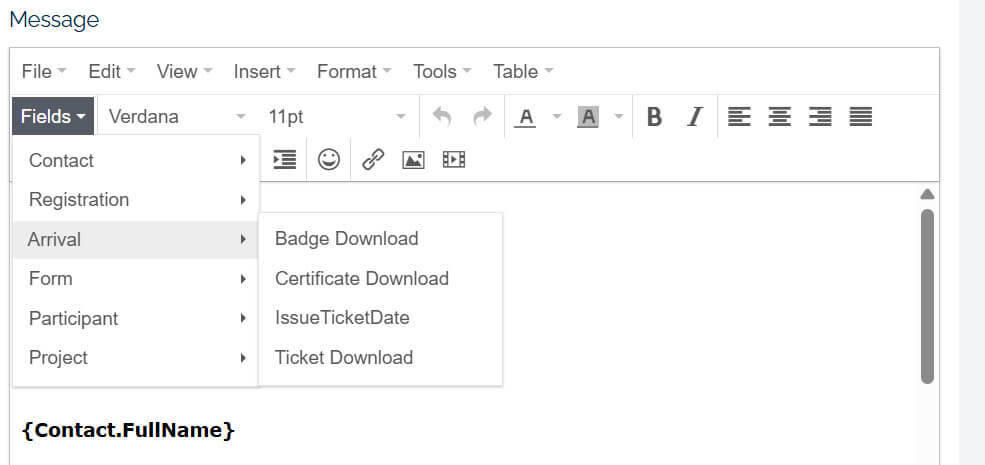The image size is (985, 465).
Task: Click the scrollbar up arrow
Action: pyautogui.click(x=927, y=194)
